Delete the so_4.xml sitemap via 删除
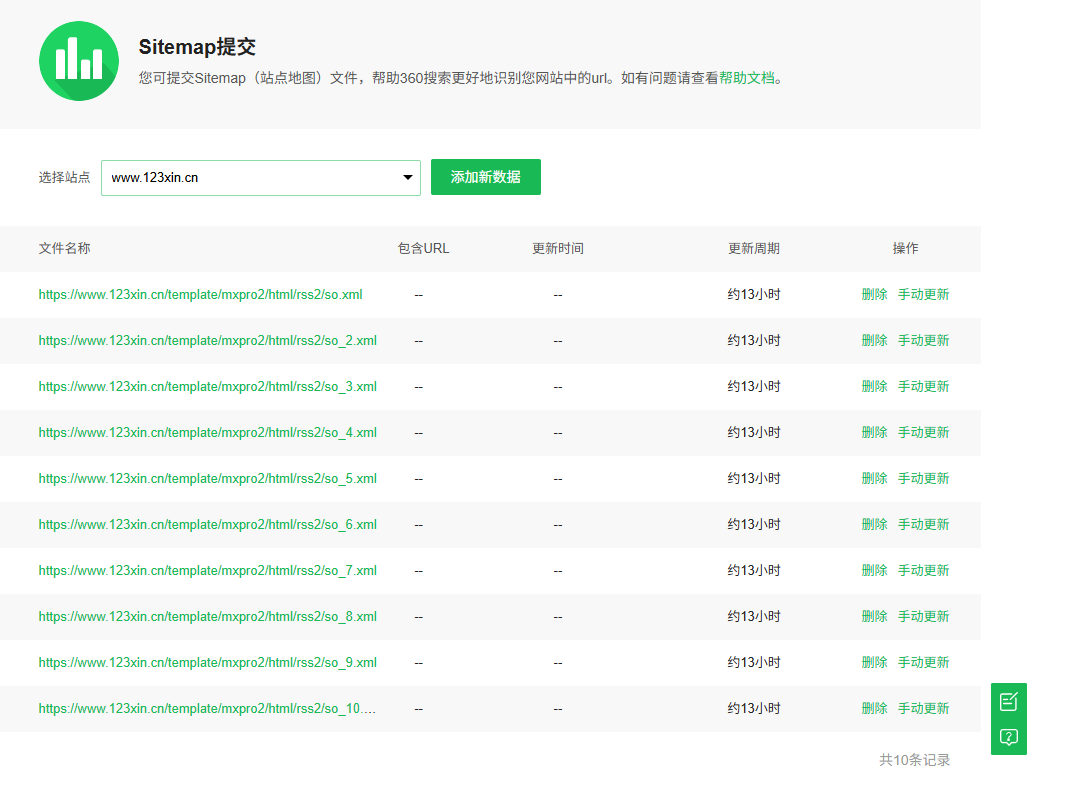The width and height of the screenshot is (1081, 798). pos(874,433)
